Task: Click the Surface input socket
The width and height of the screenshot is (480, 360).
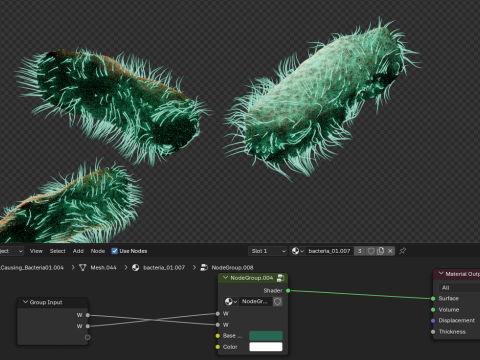Action: (x=433, y=299)
